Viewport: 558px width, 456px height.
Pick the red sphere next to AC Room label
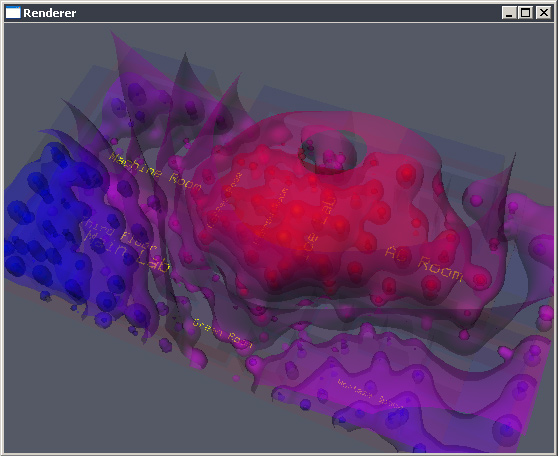[431, 285]
